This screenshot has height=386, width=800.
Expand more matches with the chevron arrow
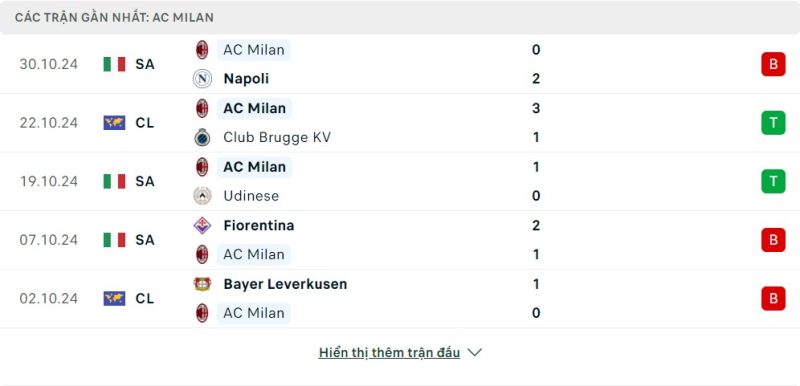[474, 352]
